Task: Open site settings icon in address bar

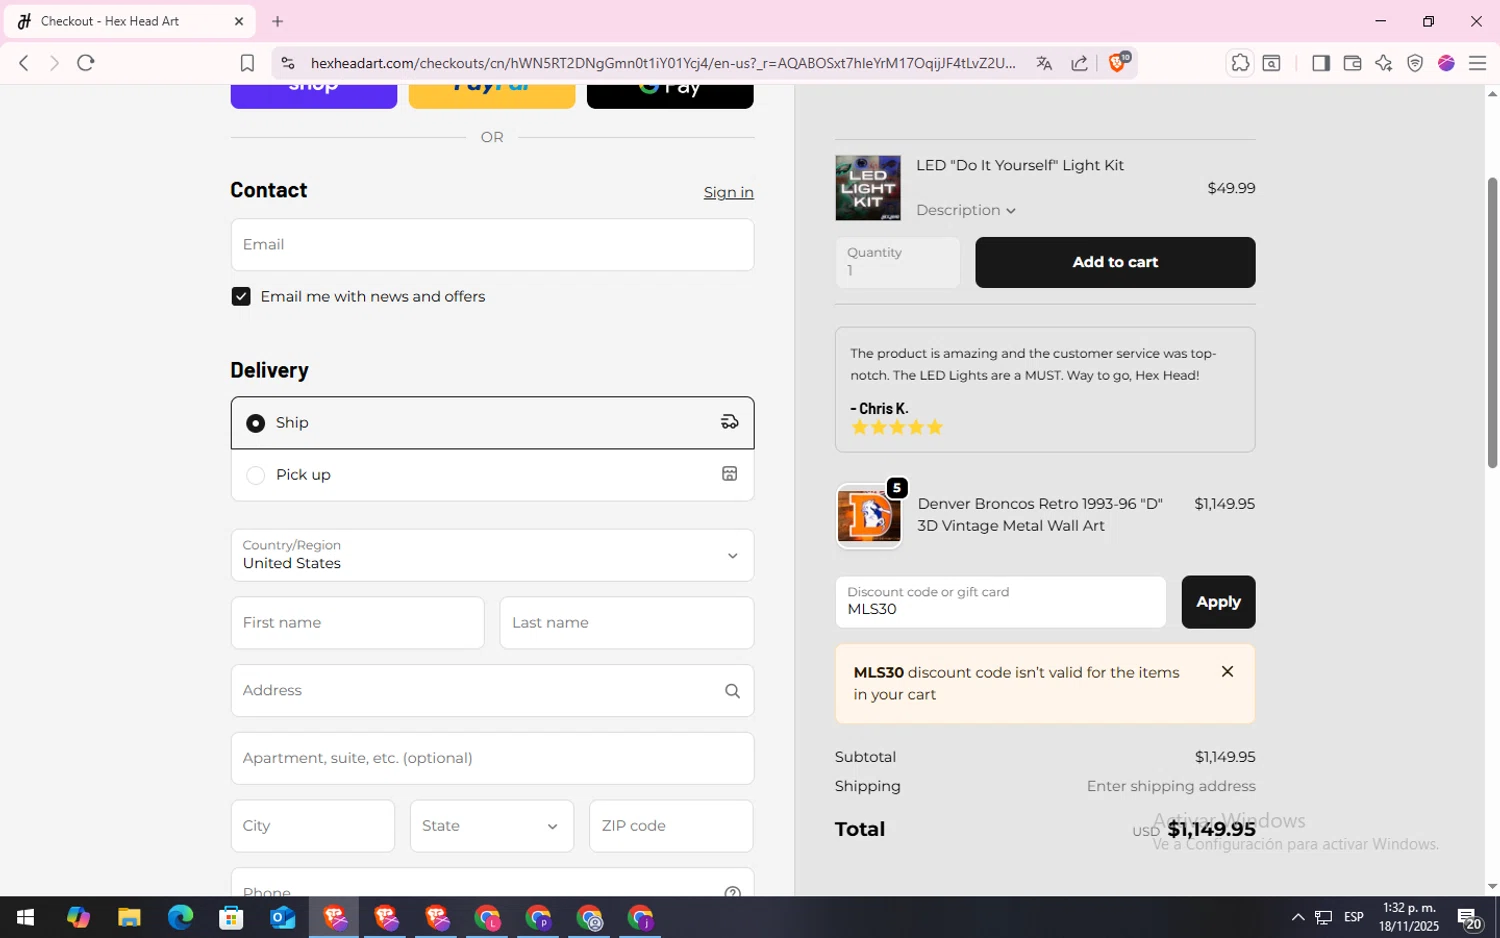Action: point(288,63)
